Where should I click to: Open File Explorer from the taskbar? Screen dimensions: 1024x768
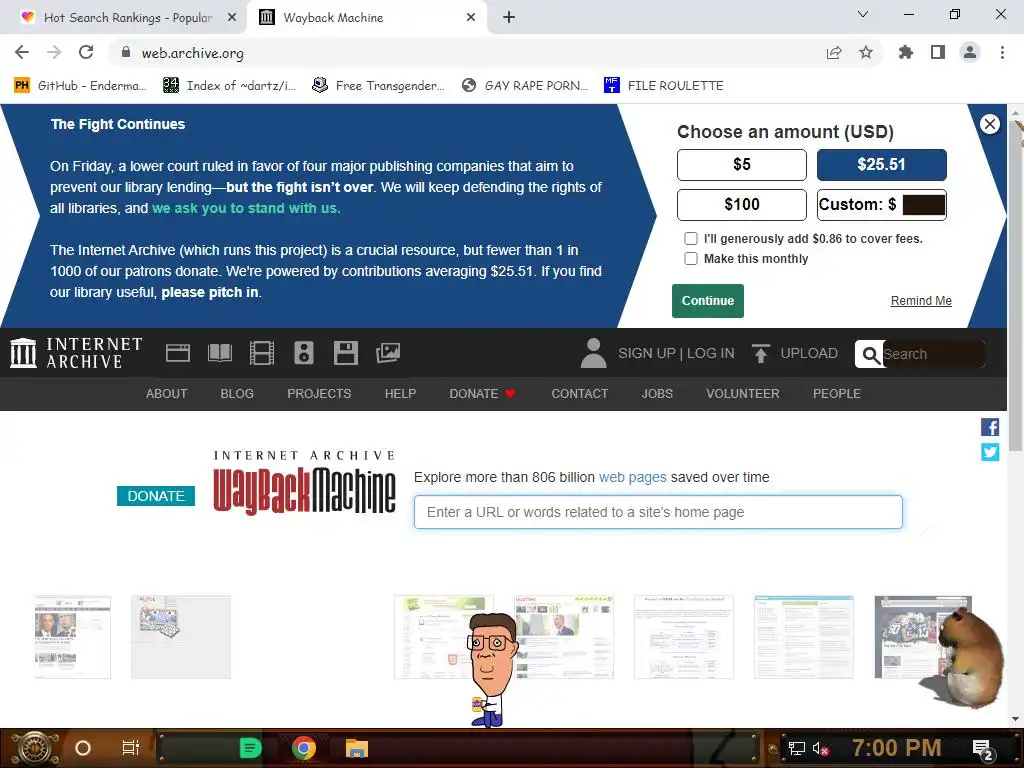click(x=357, y=748)
